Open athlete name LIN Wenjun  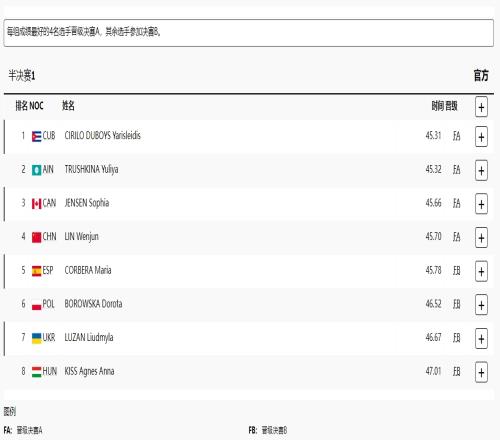(81, 237)
